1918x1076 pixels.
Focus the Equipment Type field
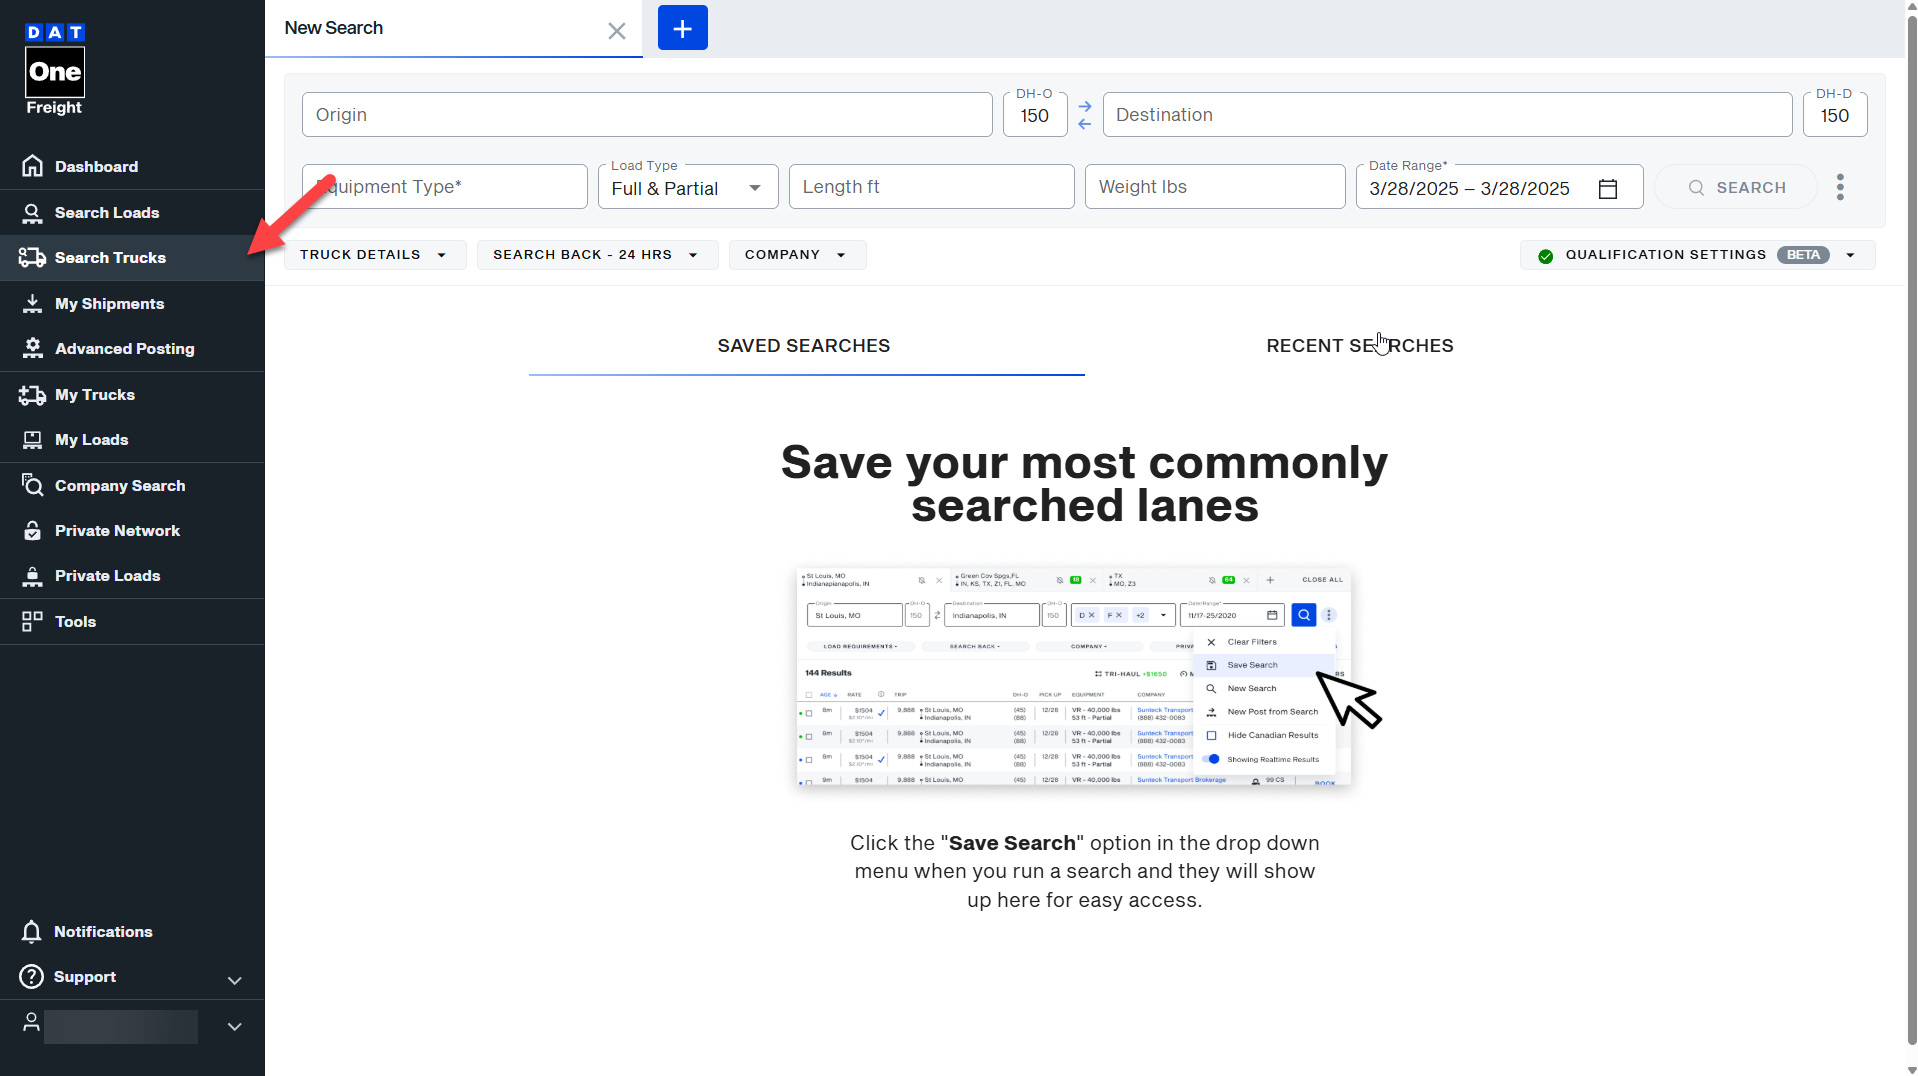(x=445, y=187)
